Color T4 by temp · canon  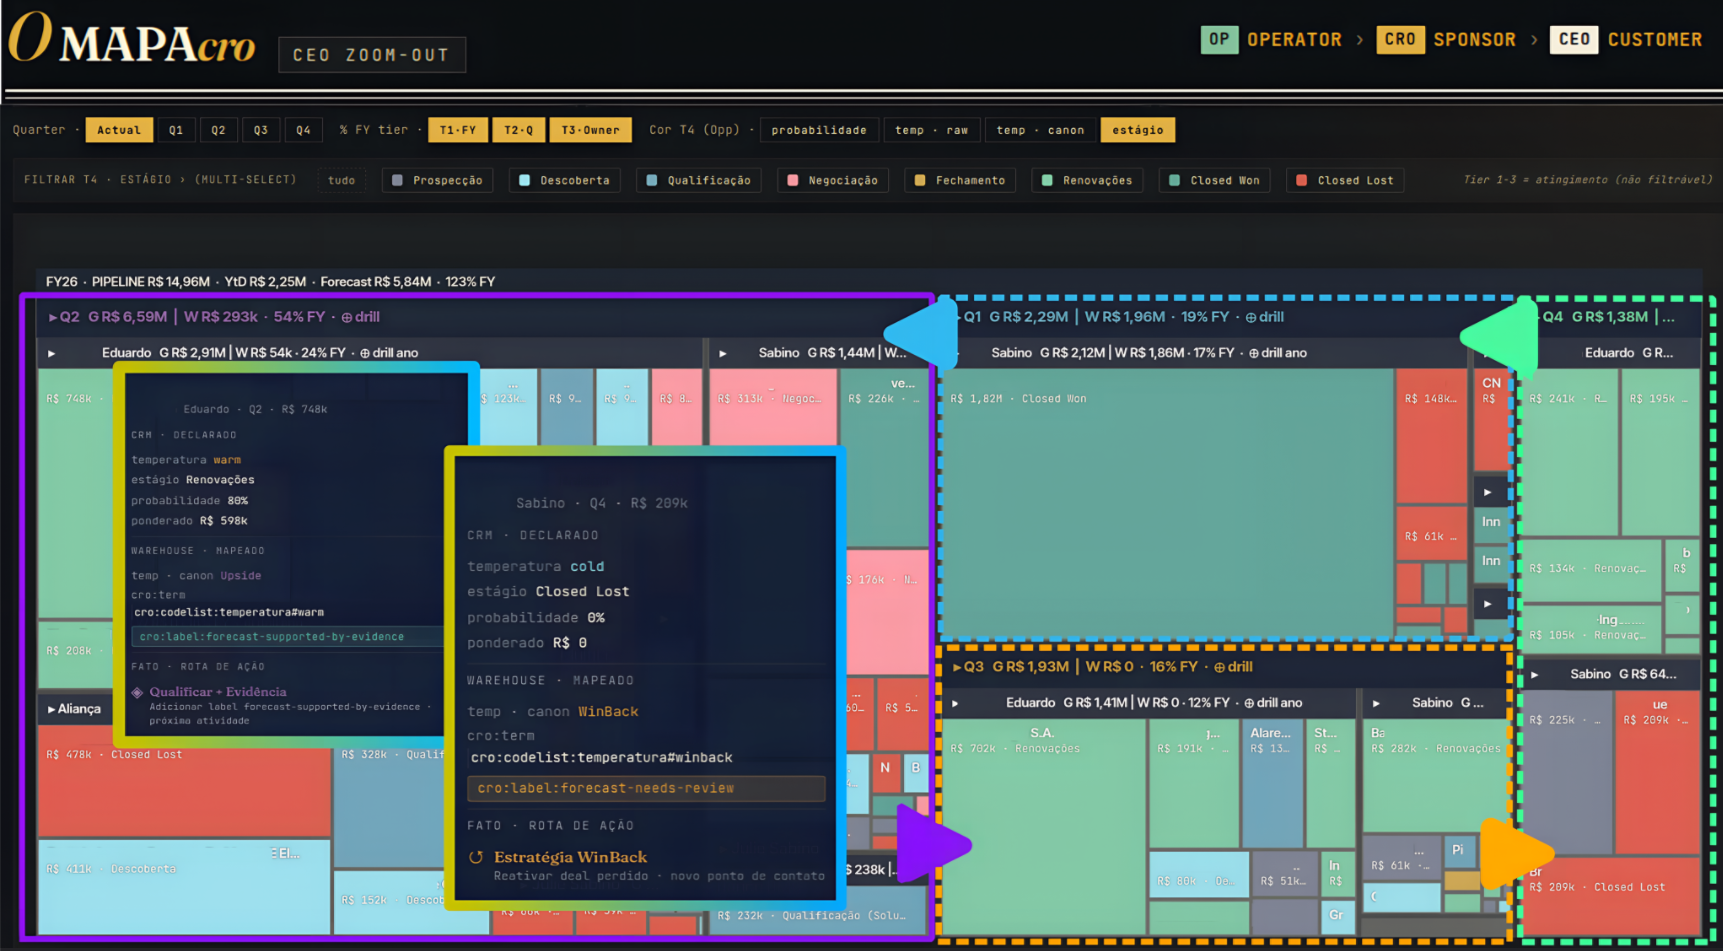pos(1040,130)
